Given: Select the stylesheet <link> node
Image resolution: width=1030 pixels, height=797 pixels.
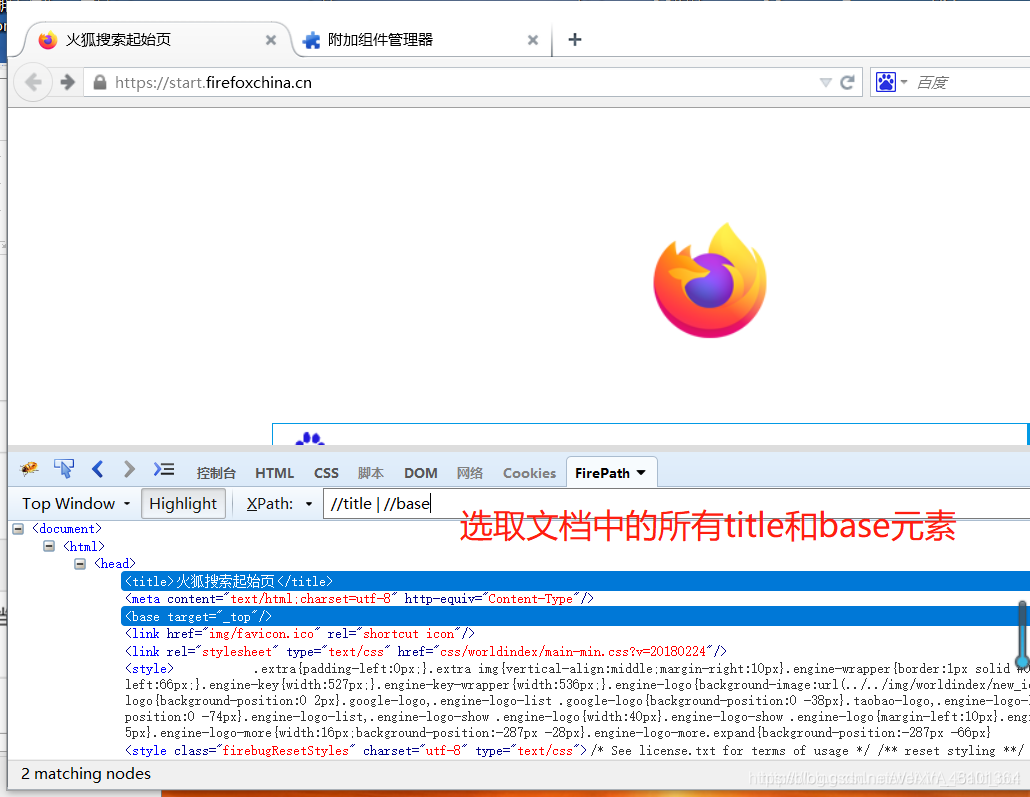Looking at the screenshot, I should [x=426, y=651].
